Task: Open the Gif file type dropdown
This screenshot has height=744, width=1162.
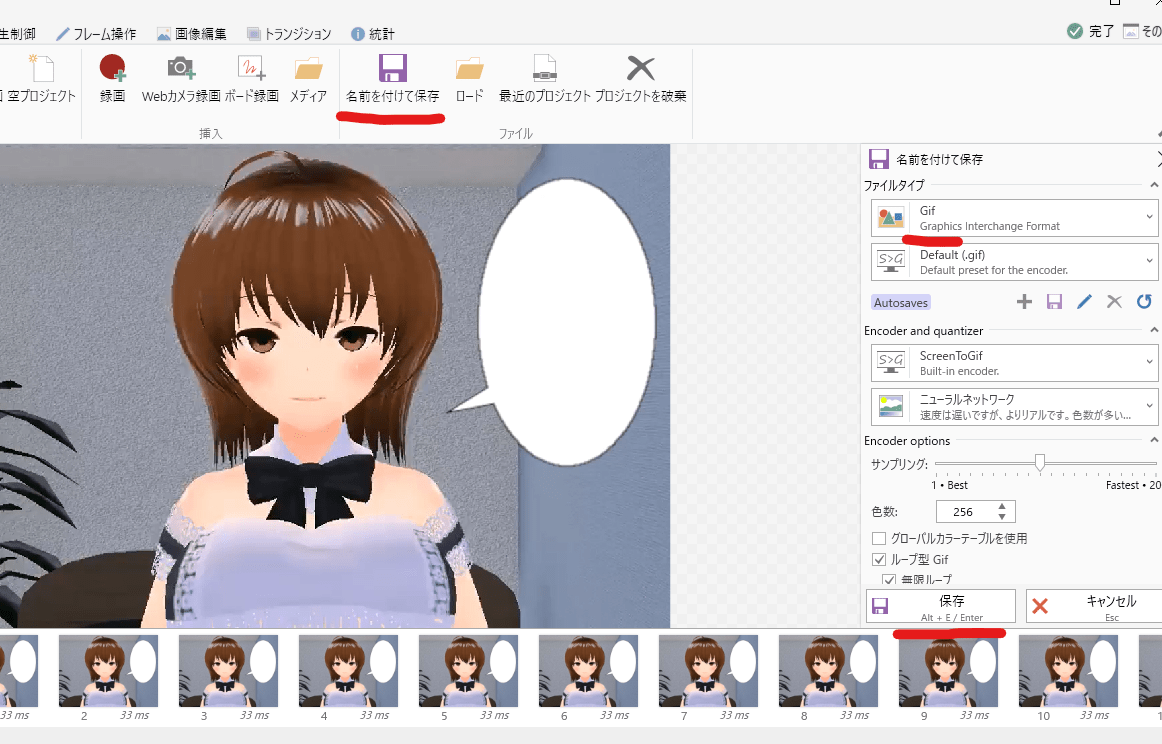Action: point(1014,218)
